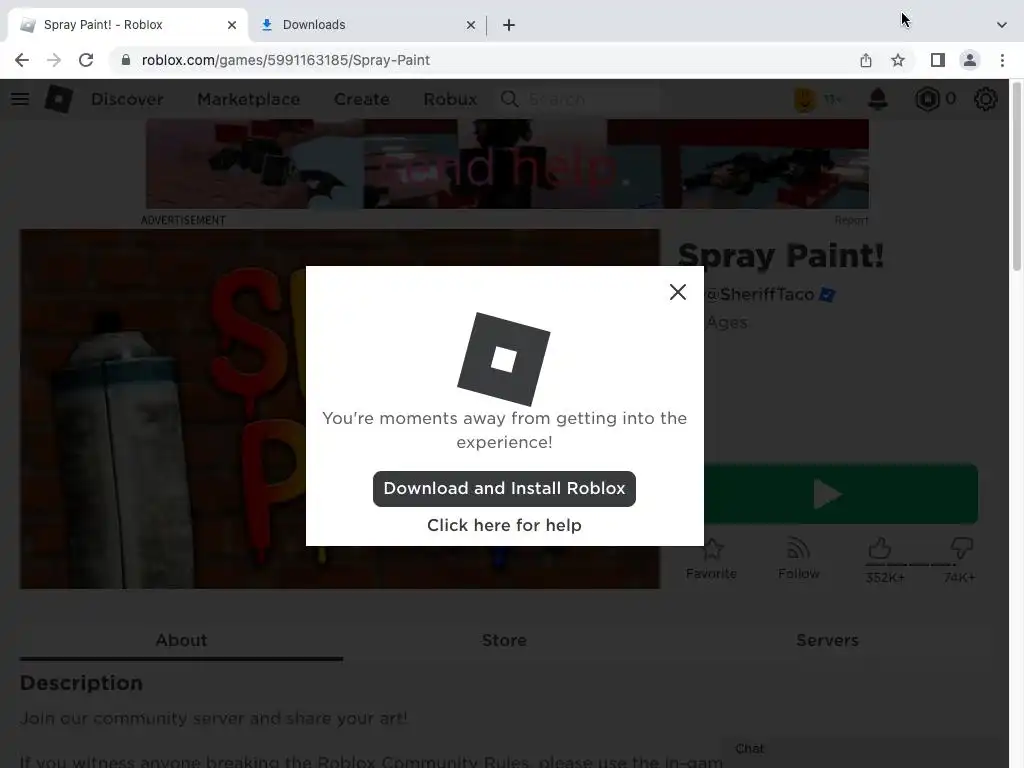Image resolution: width=1024 pixels, height=768 pixels.
Task: Click the address bar URL
Action: tap(285, 60)
